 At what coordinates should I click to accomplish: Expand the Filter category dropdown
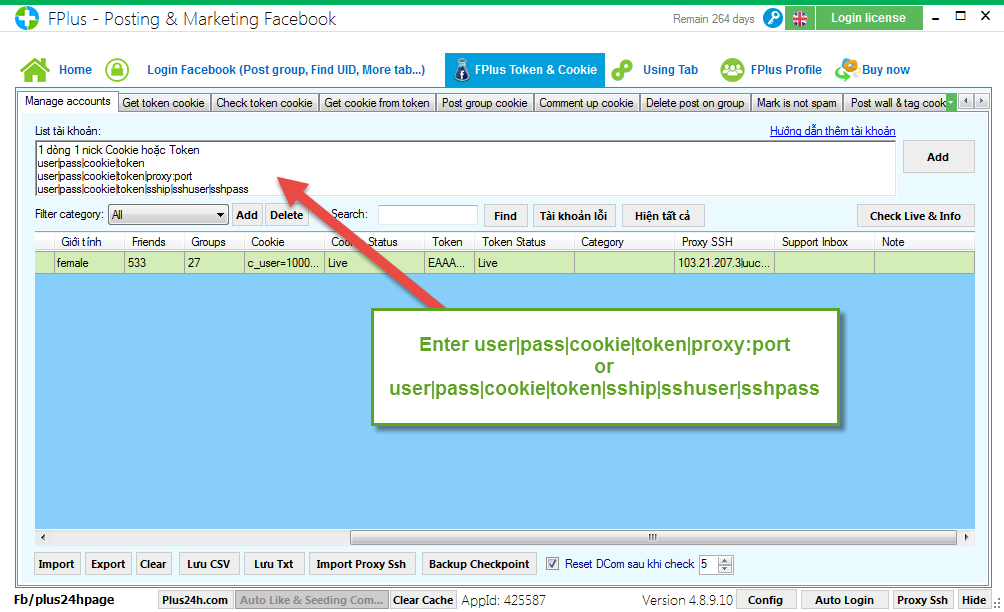click(221, 215)
